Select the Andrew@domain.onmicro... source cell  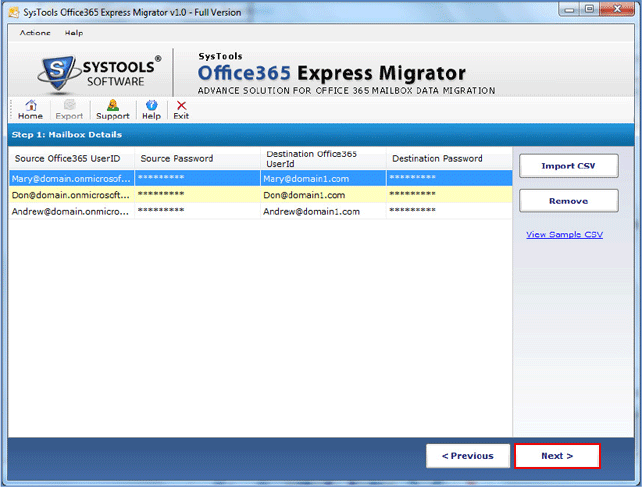coord(71,211)
